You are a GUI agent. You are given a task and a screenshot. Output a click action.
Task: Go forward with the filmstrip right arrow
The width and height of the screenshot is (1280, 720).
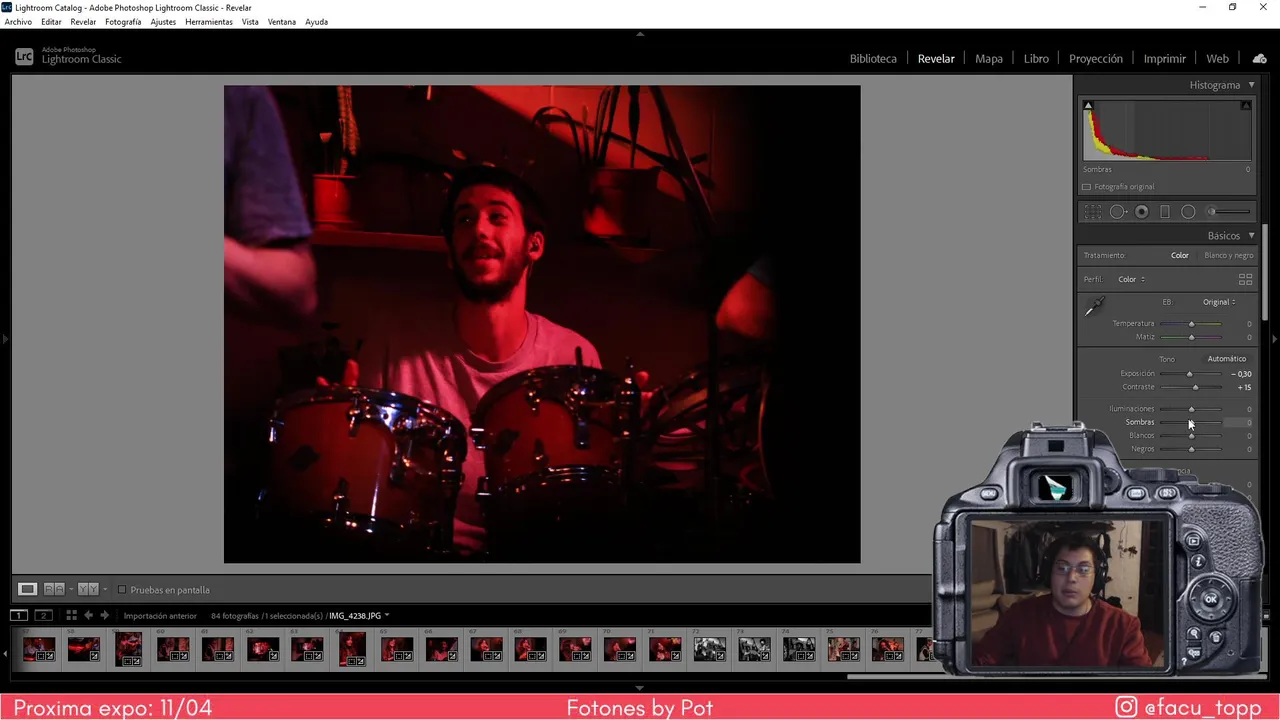coord(104,615)
